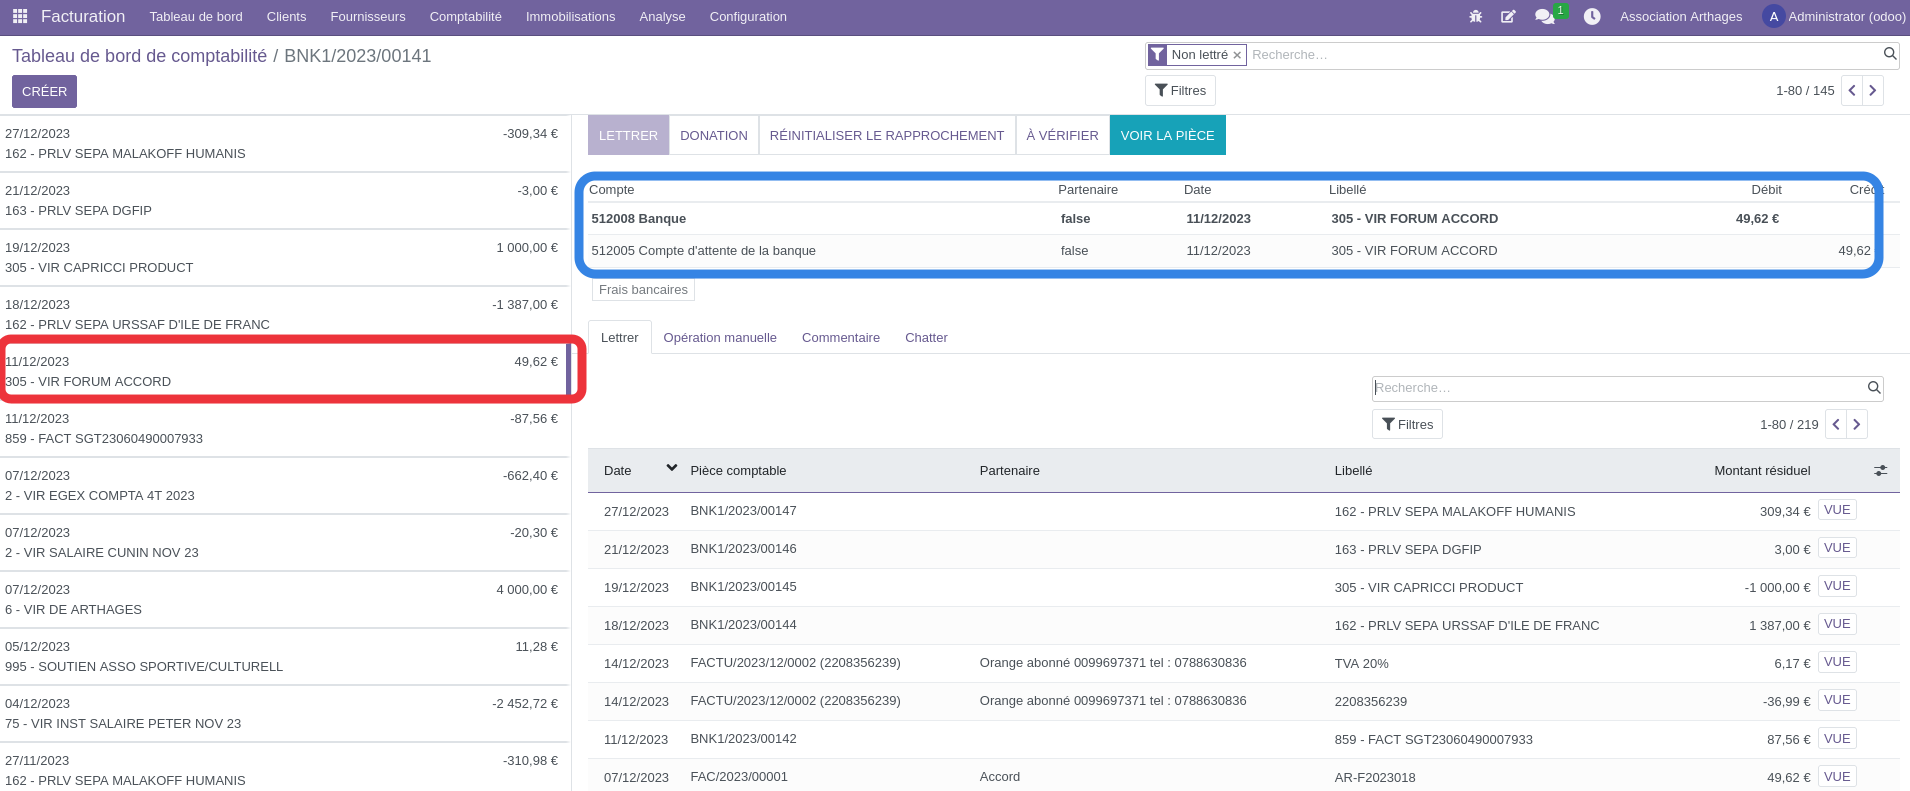Click the VOIR LA PIÈCE button

pyautogui.click(x=1167, y=135)
